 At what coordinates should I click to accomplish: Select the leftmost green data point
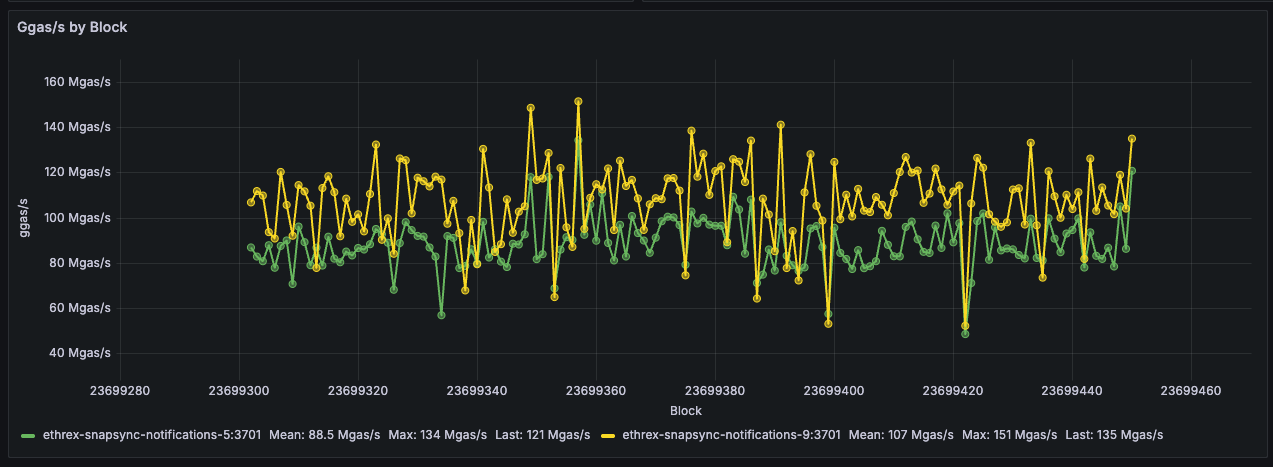[x=251, y=247]
